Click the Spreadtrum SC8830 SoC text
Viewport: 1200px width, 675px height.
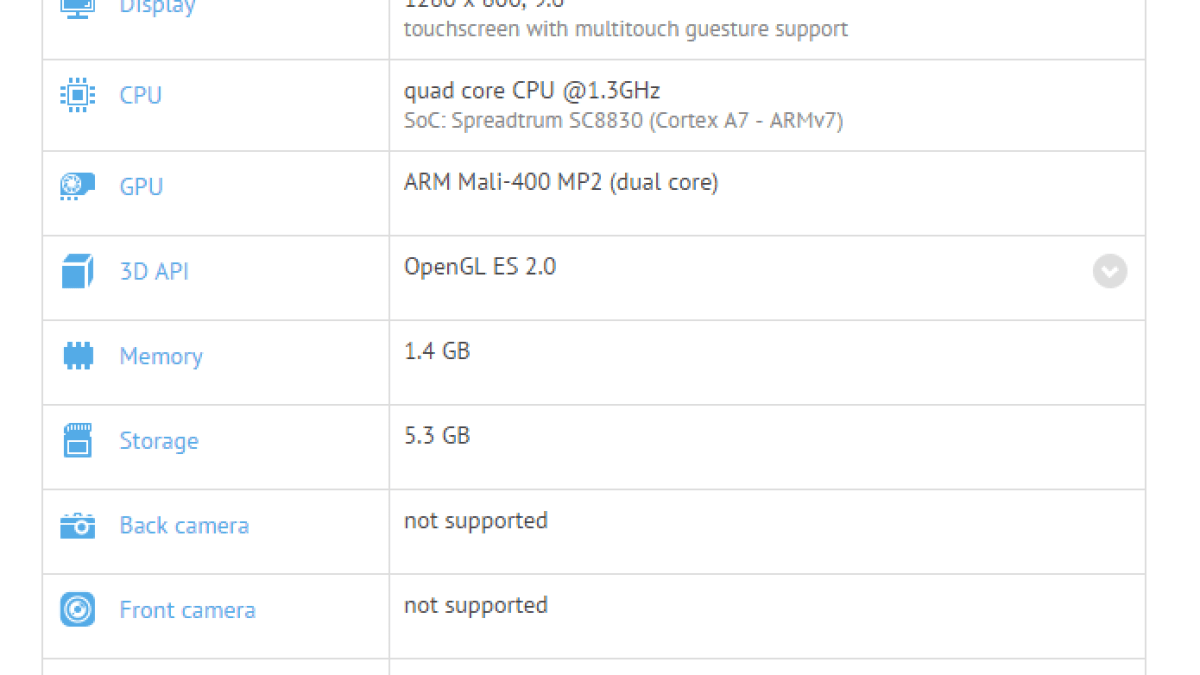pyautogui.click(x=623, y=121)
